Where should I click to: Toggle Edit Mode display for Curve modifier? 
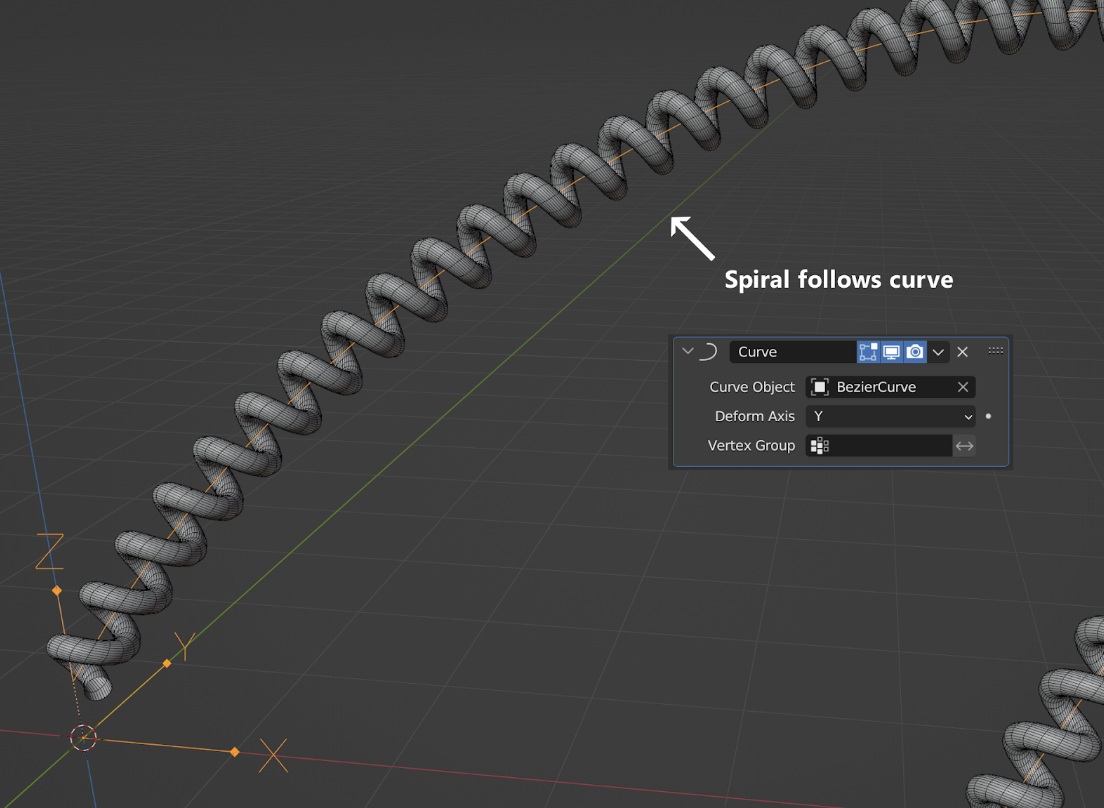pyautogui.click(x=869, y=351)
